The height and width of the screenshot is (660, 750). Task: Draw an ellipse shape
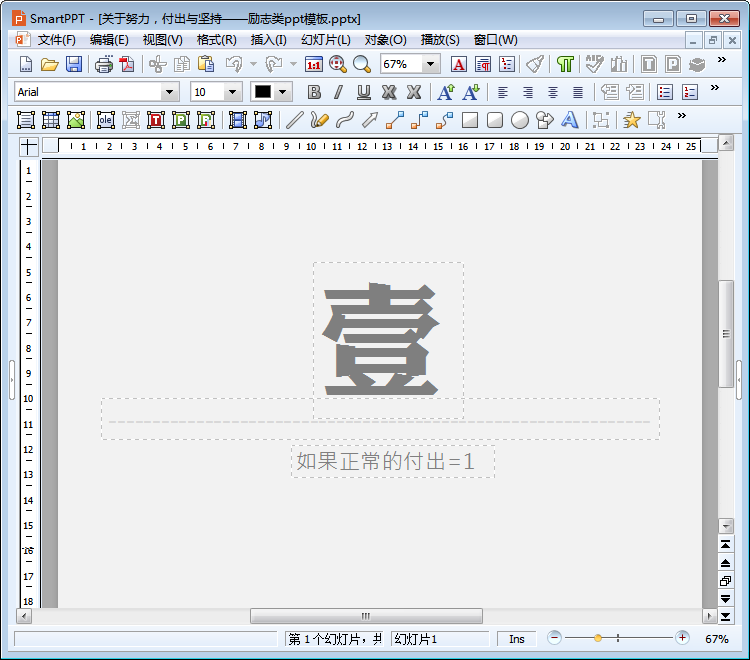(519, 120)
